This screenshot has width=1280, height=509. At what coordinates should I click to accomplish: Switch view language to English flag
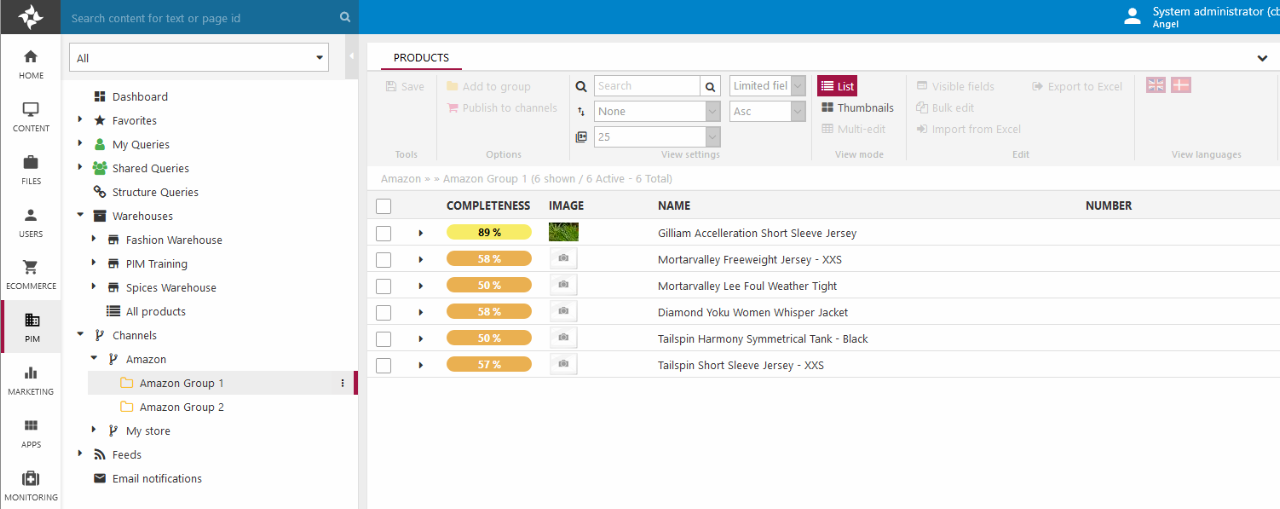click(1156, 86)
